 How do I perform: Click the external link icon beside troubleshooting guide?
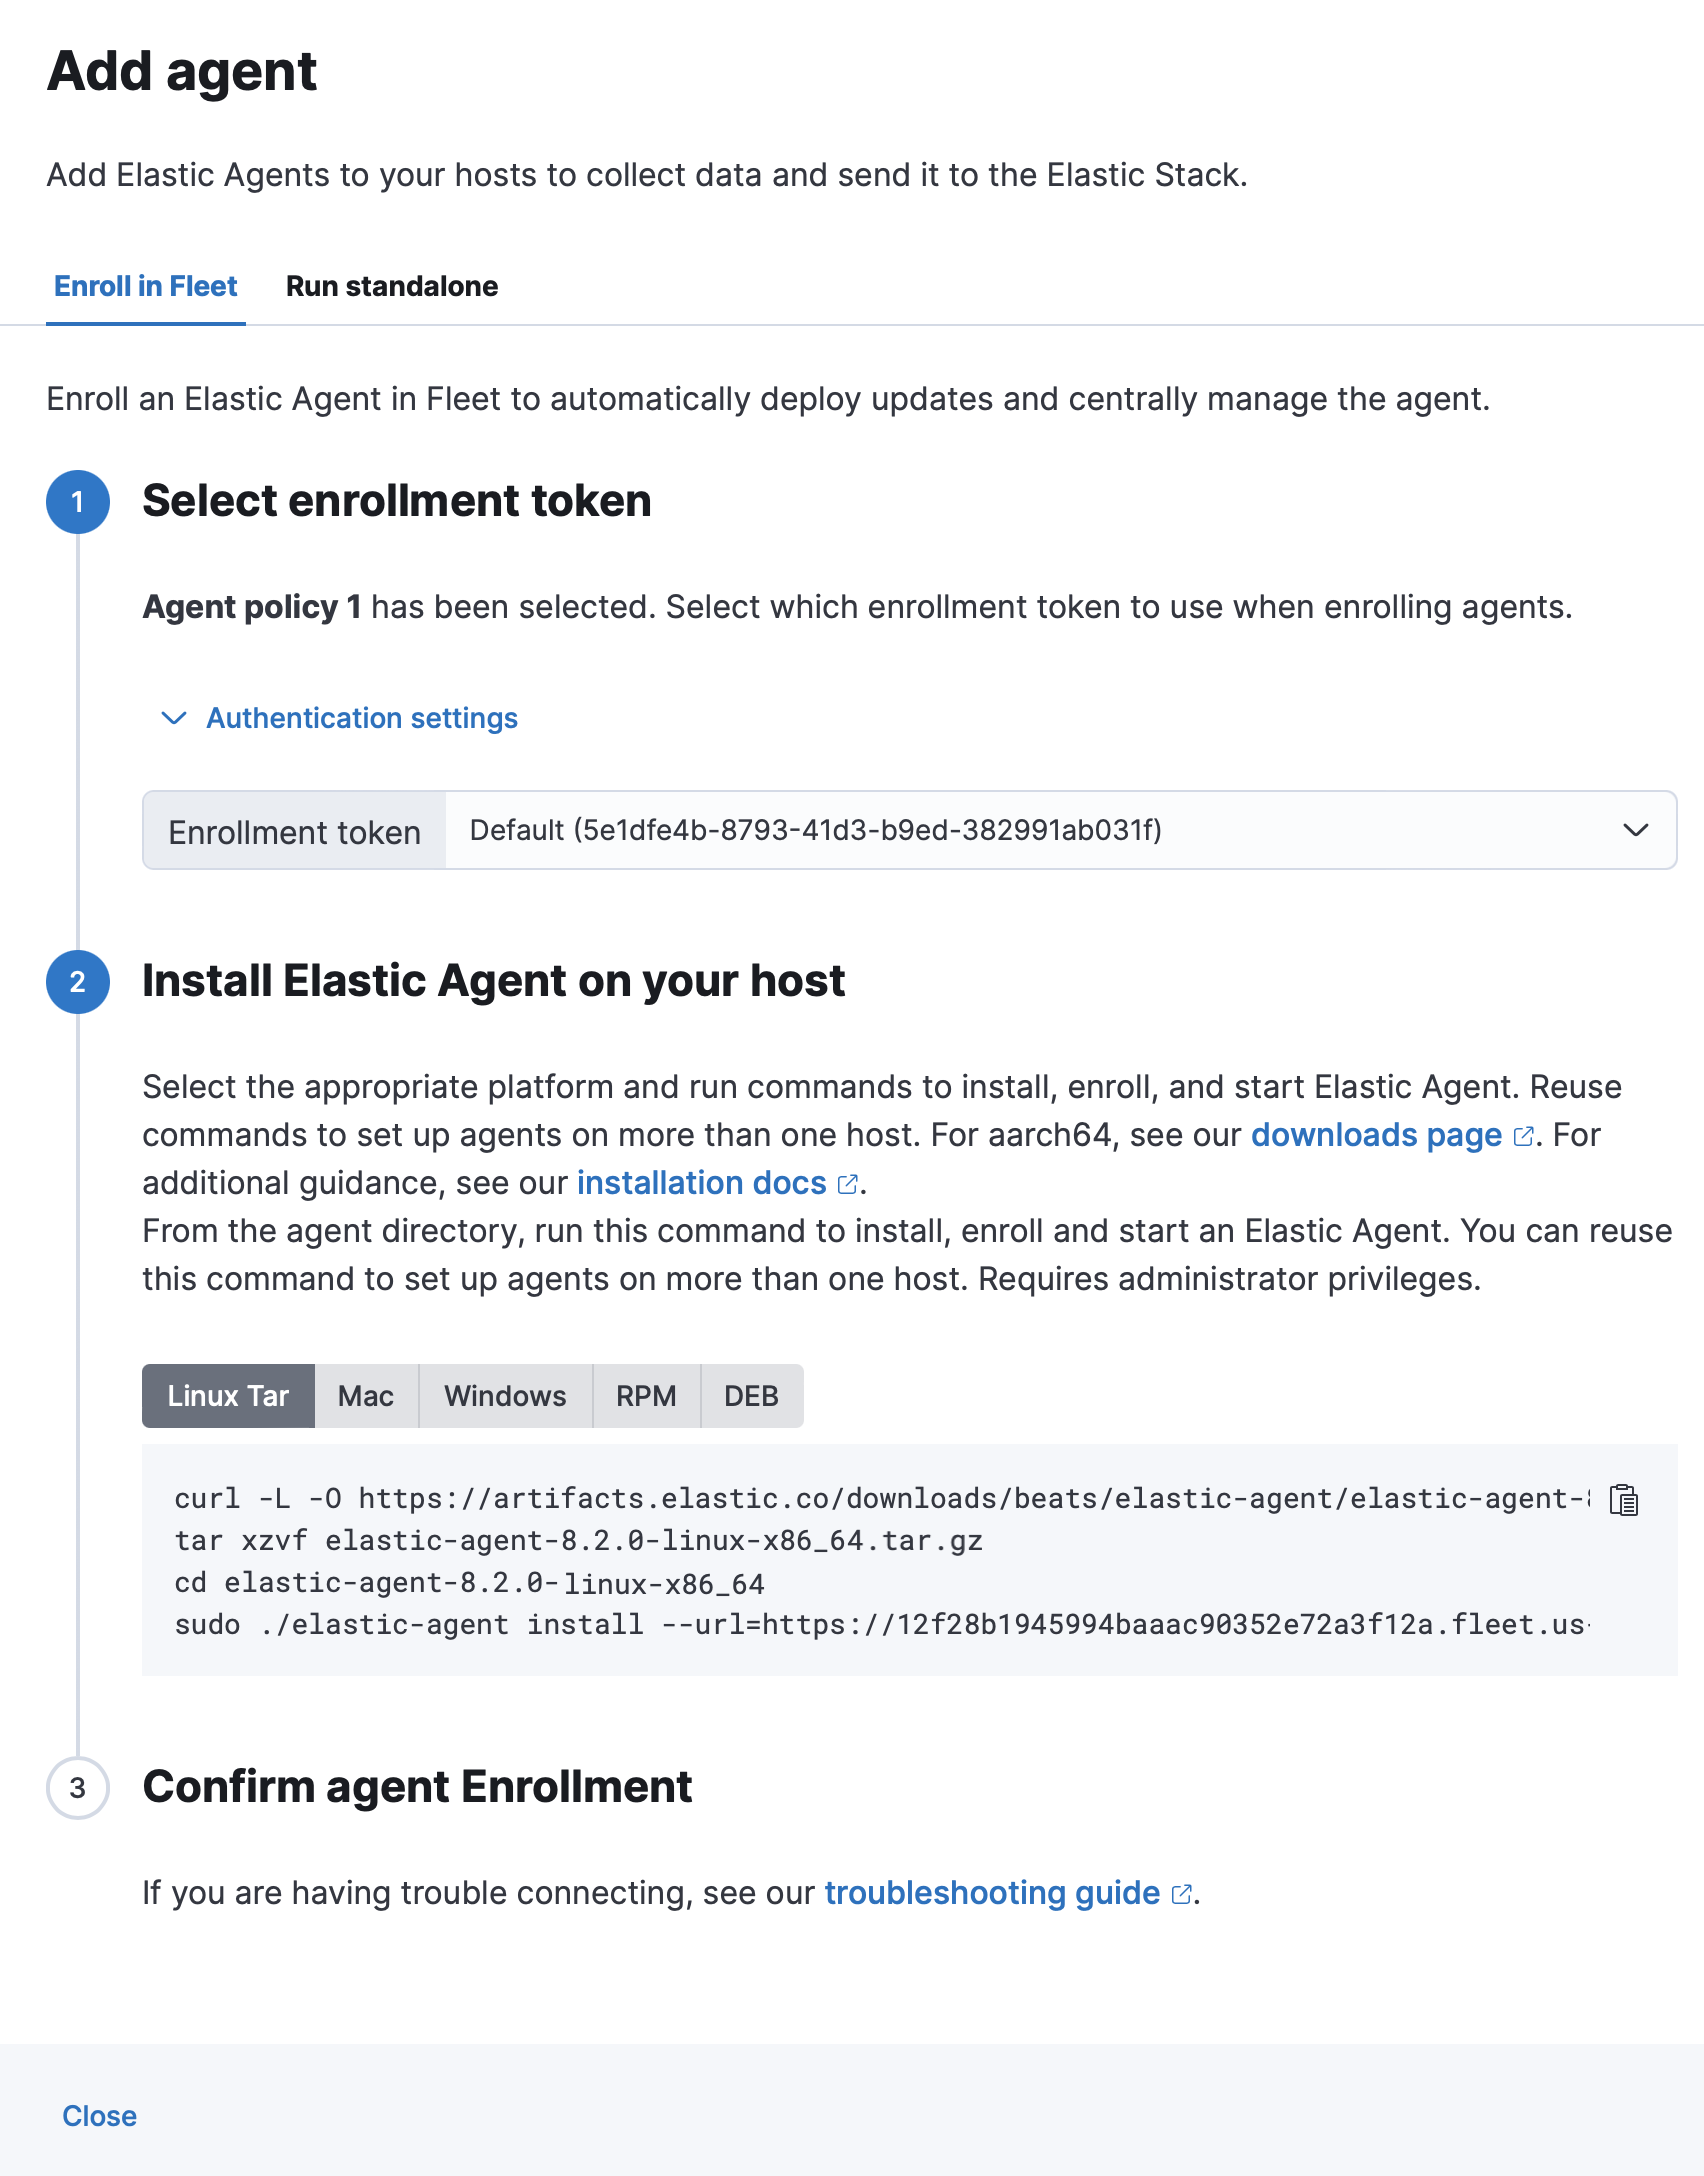pos(1181,1893)
